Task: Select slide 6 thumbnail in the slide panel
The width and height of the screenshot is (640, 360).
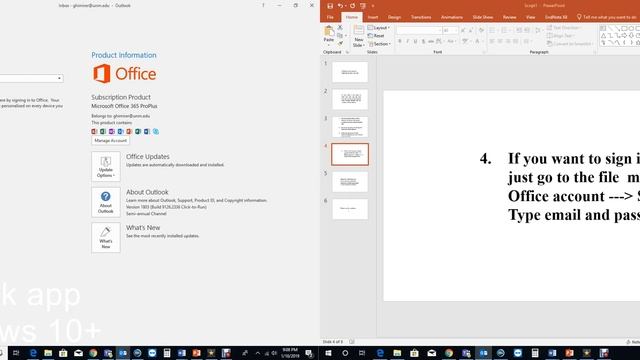Action: click(350, 209)
